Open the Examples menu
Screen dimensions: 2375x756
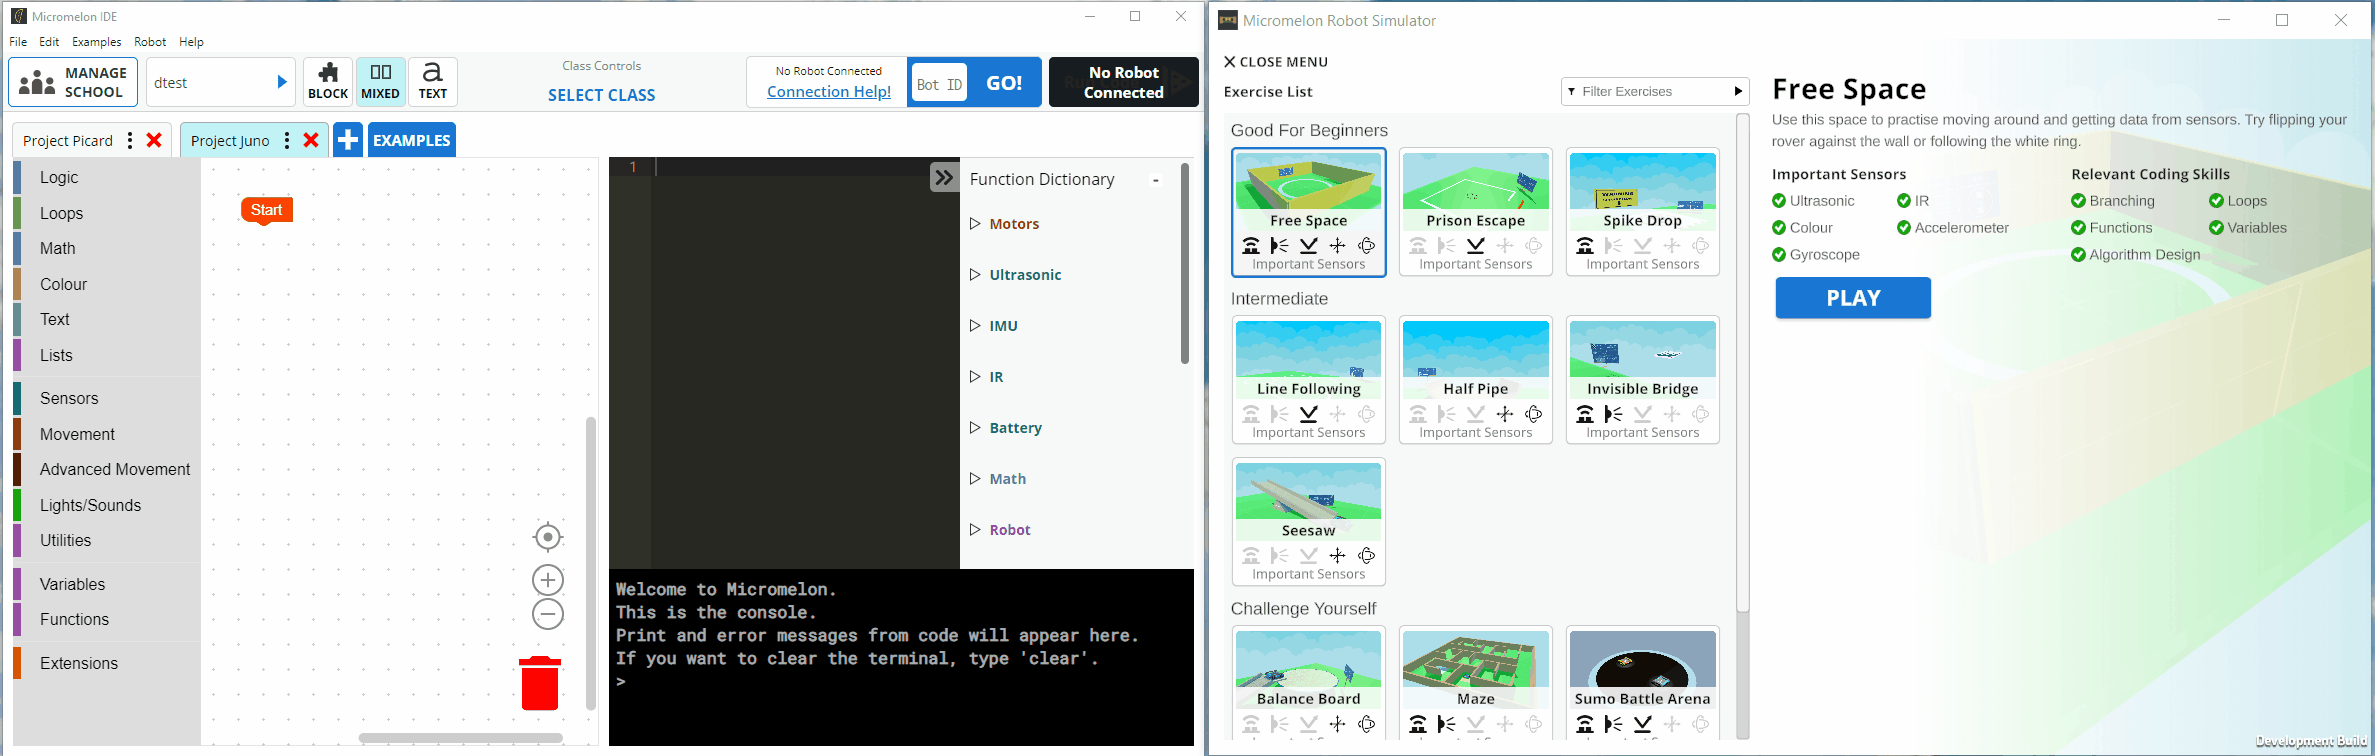coord(96,42)
